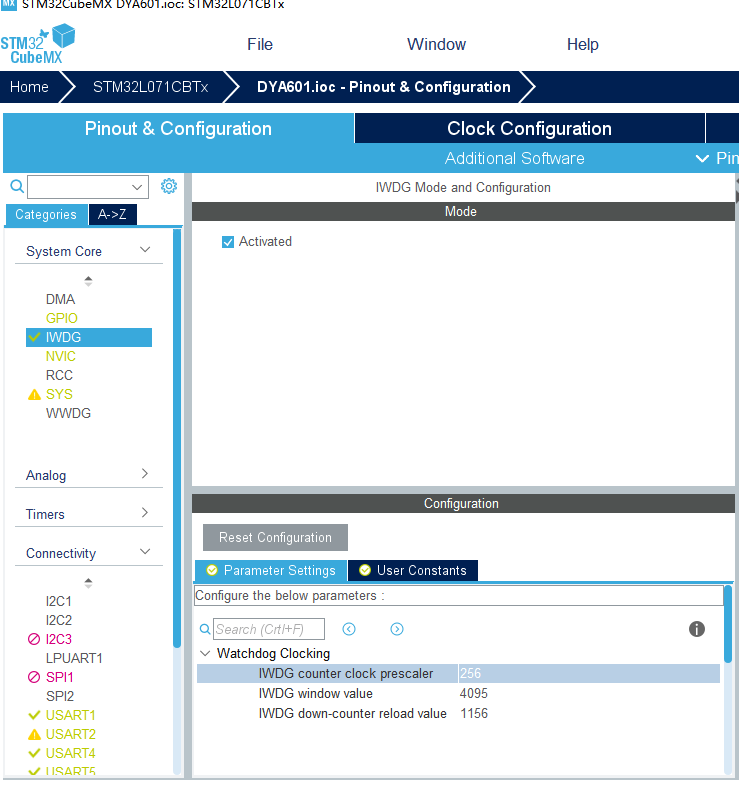
Task: Open IWDG counter clock prescaler value 256
Action: [x=589, y=674]
